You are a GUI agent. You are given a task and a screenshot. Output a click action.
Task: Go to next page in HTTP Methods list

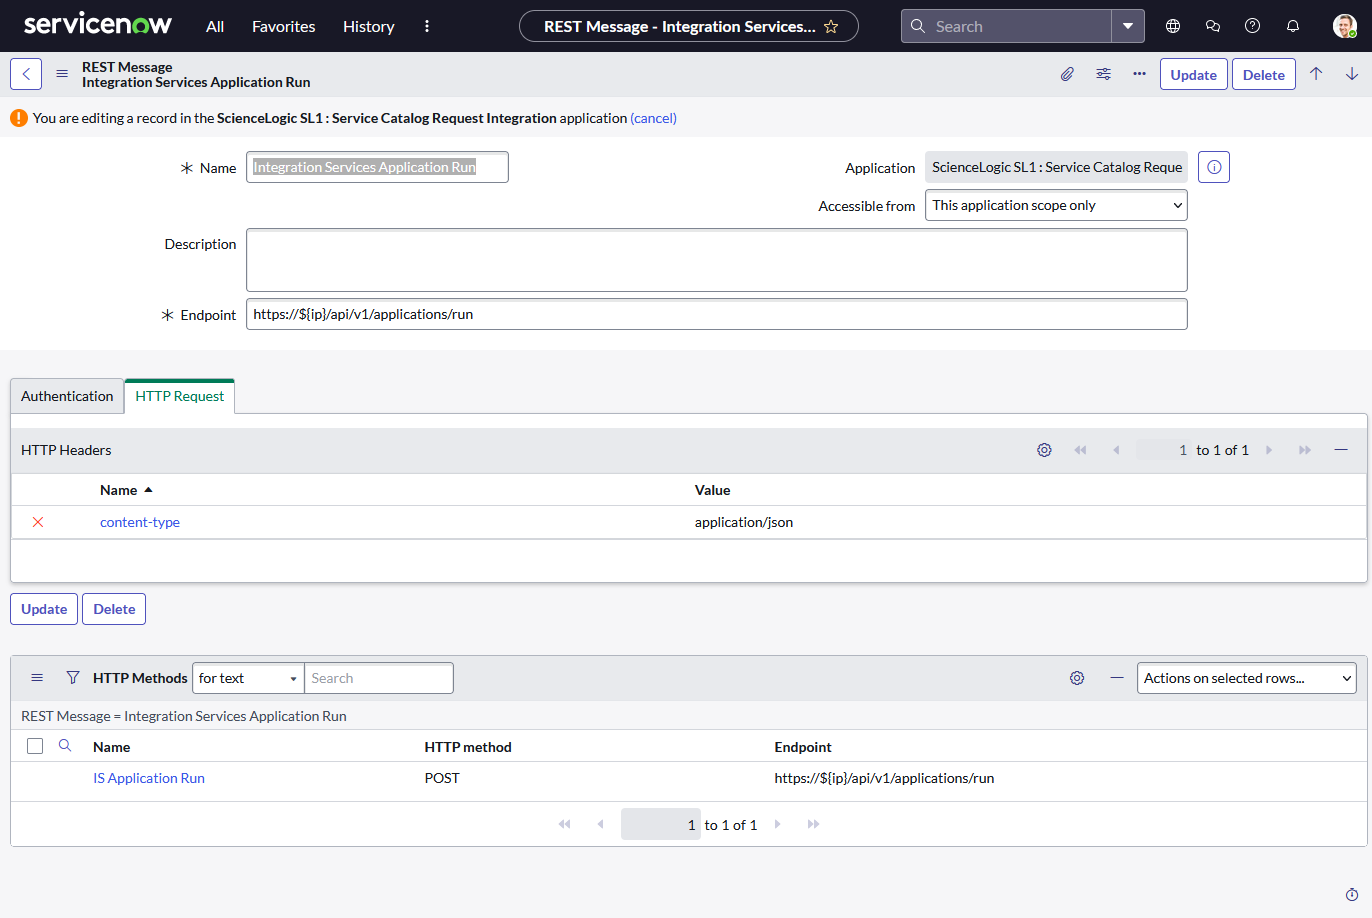click(778, 824)
